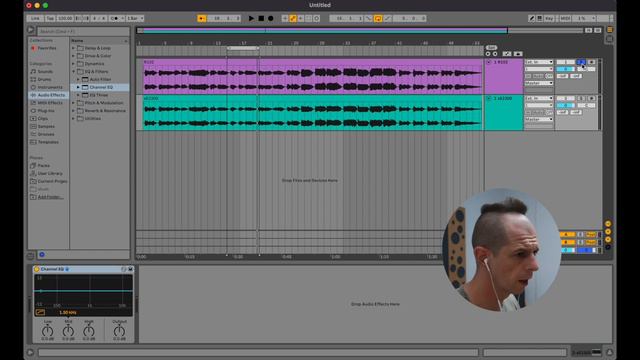The width and height of the screenshot is (640, 360).
Task: Open the purple track's Ext. In input dropdown
Action: (x=539, y=62)
